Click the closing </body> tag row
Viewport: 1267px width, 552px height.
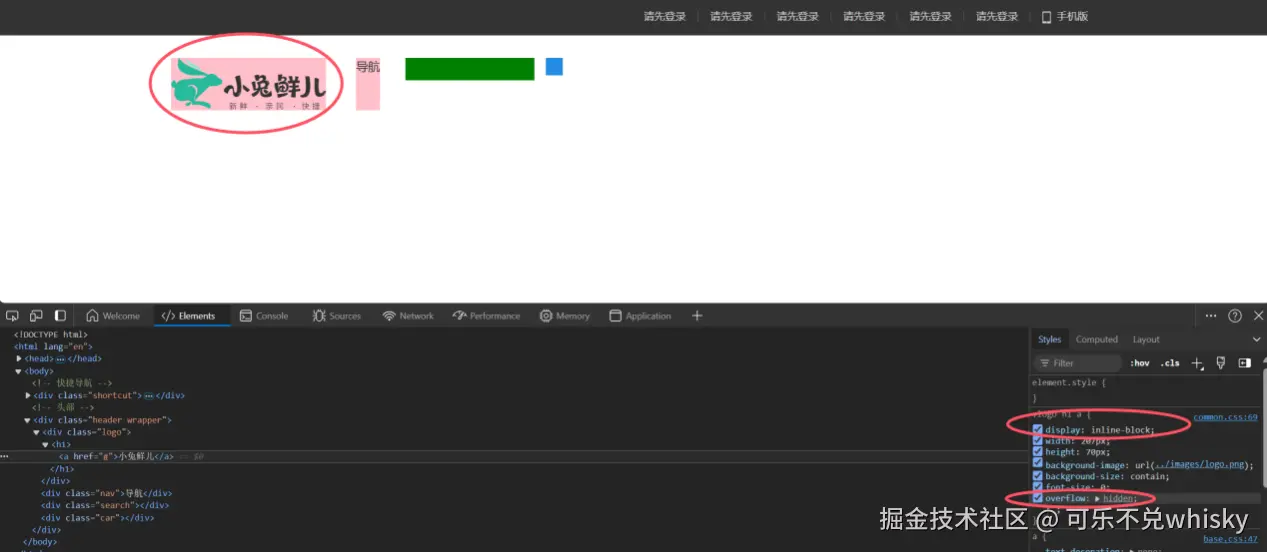point(41,542)
